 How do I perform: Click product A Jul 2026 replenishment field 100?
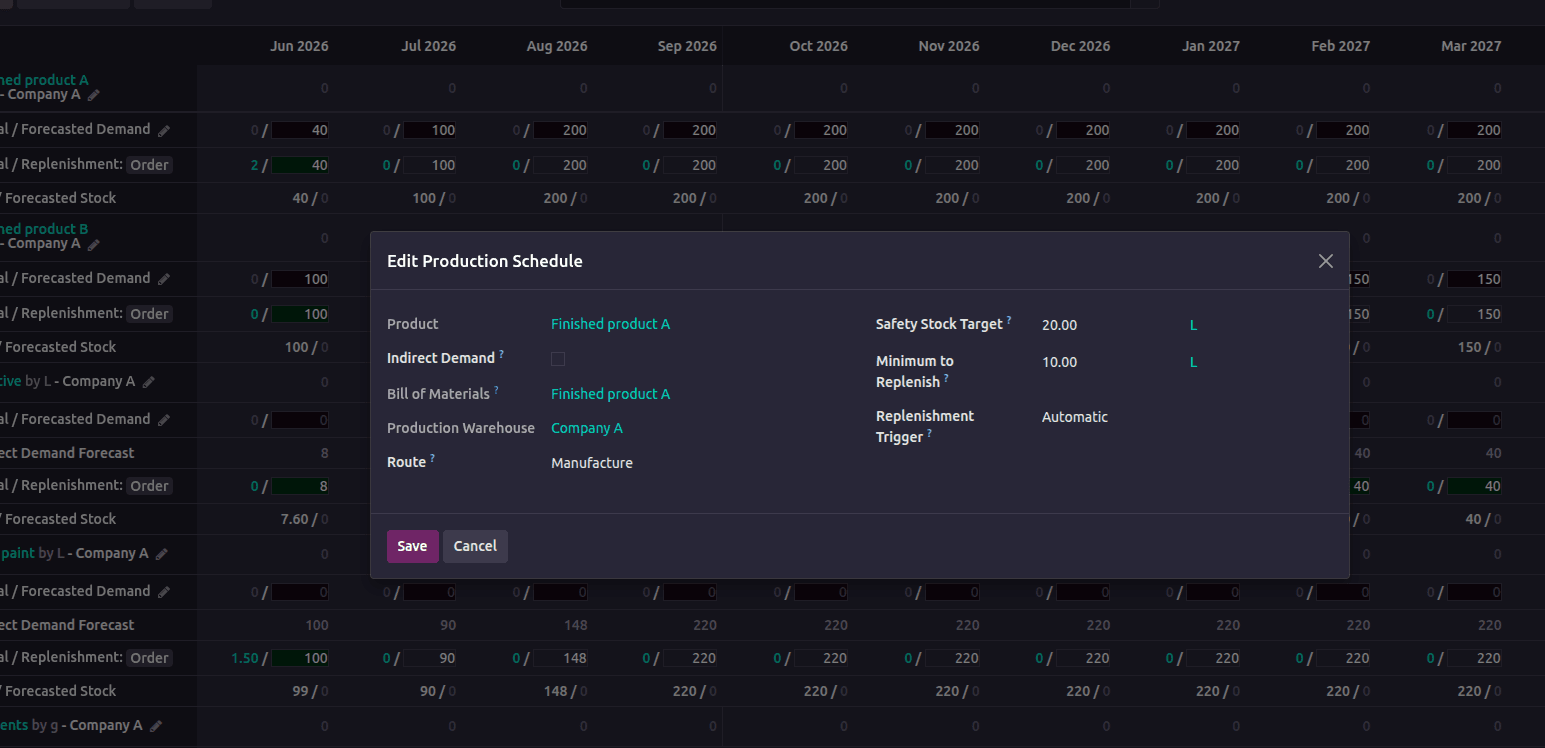[431, 165]
